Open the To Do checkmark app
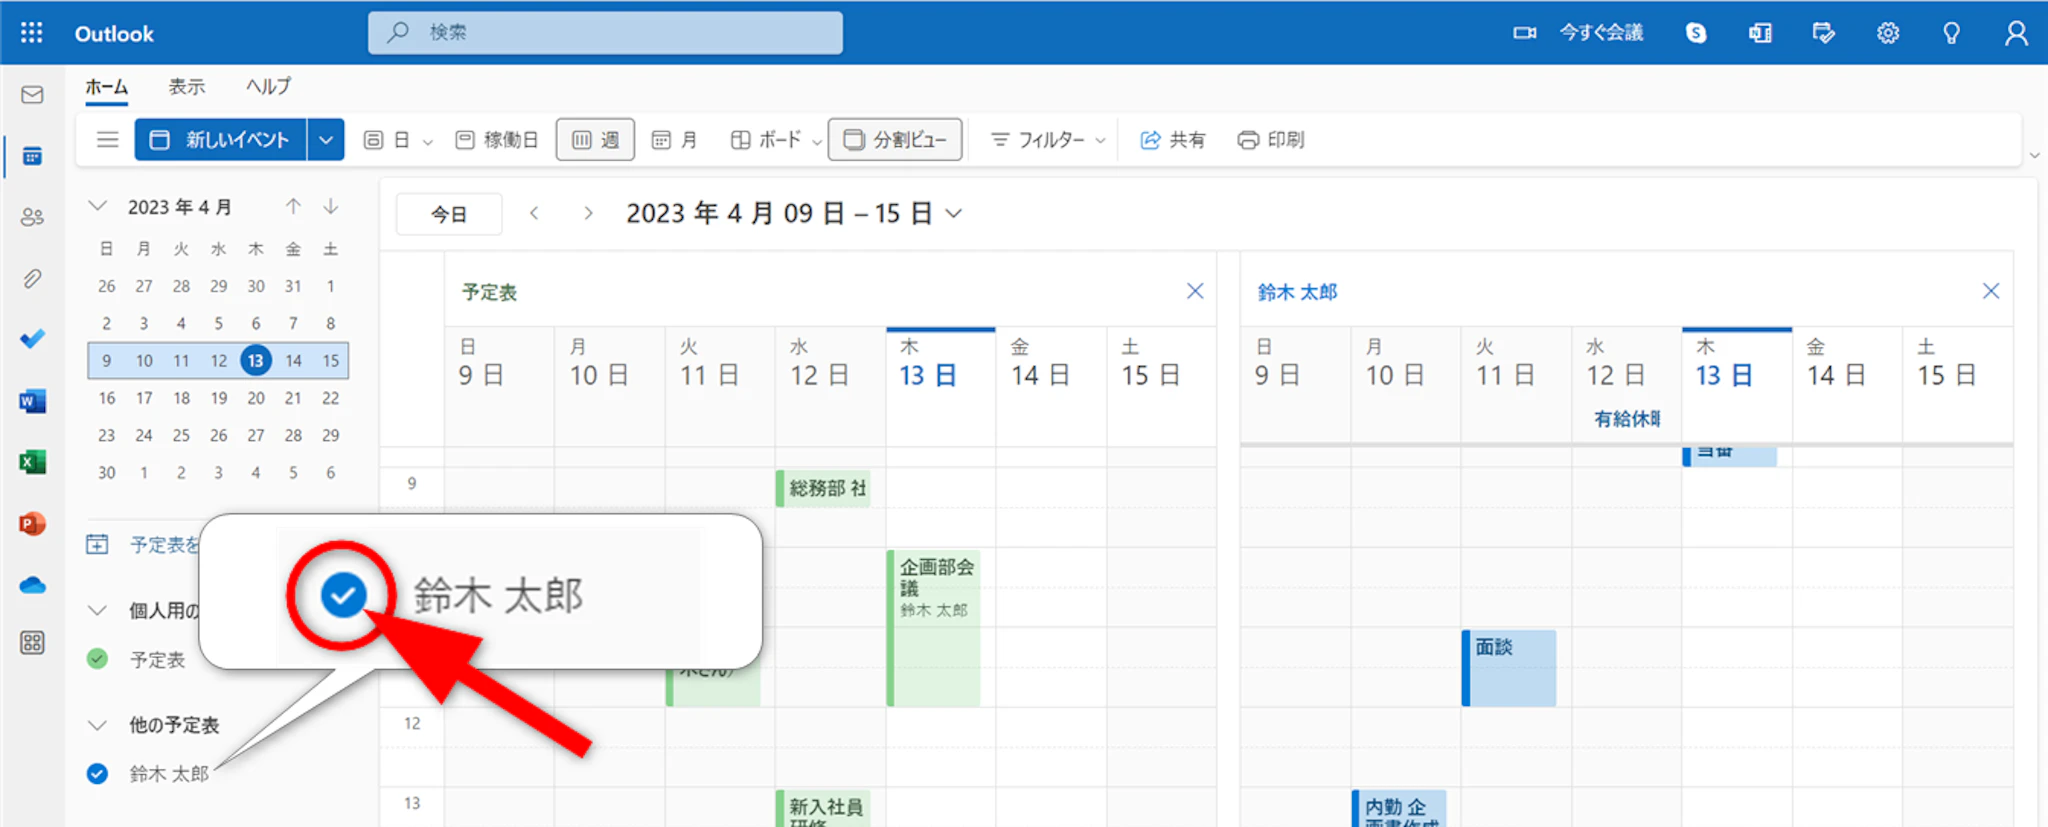Viewport: 2048px width, 827px height. pos(32,339)
